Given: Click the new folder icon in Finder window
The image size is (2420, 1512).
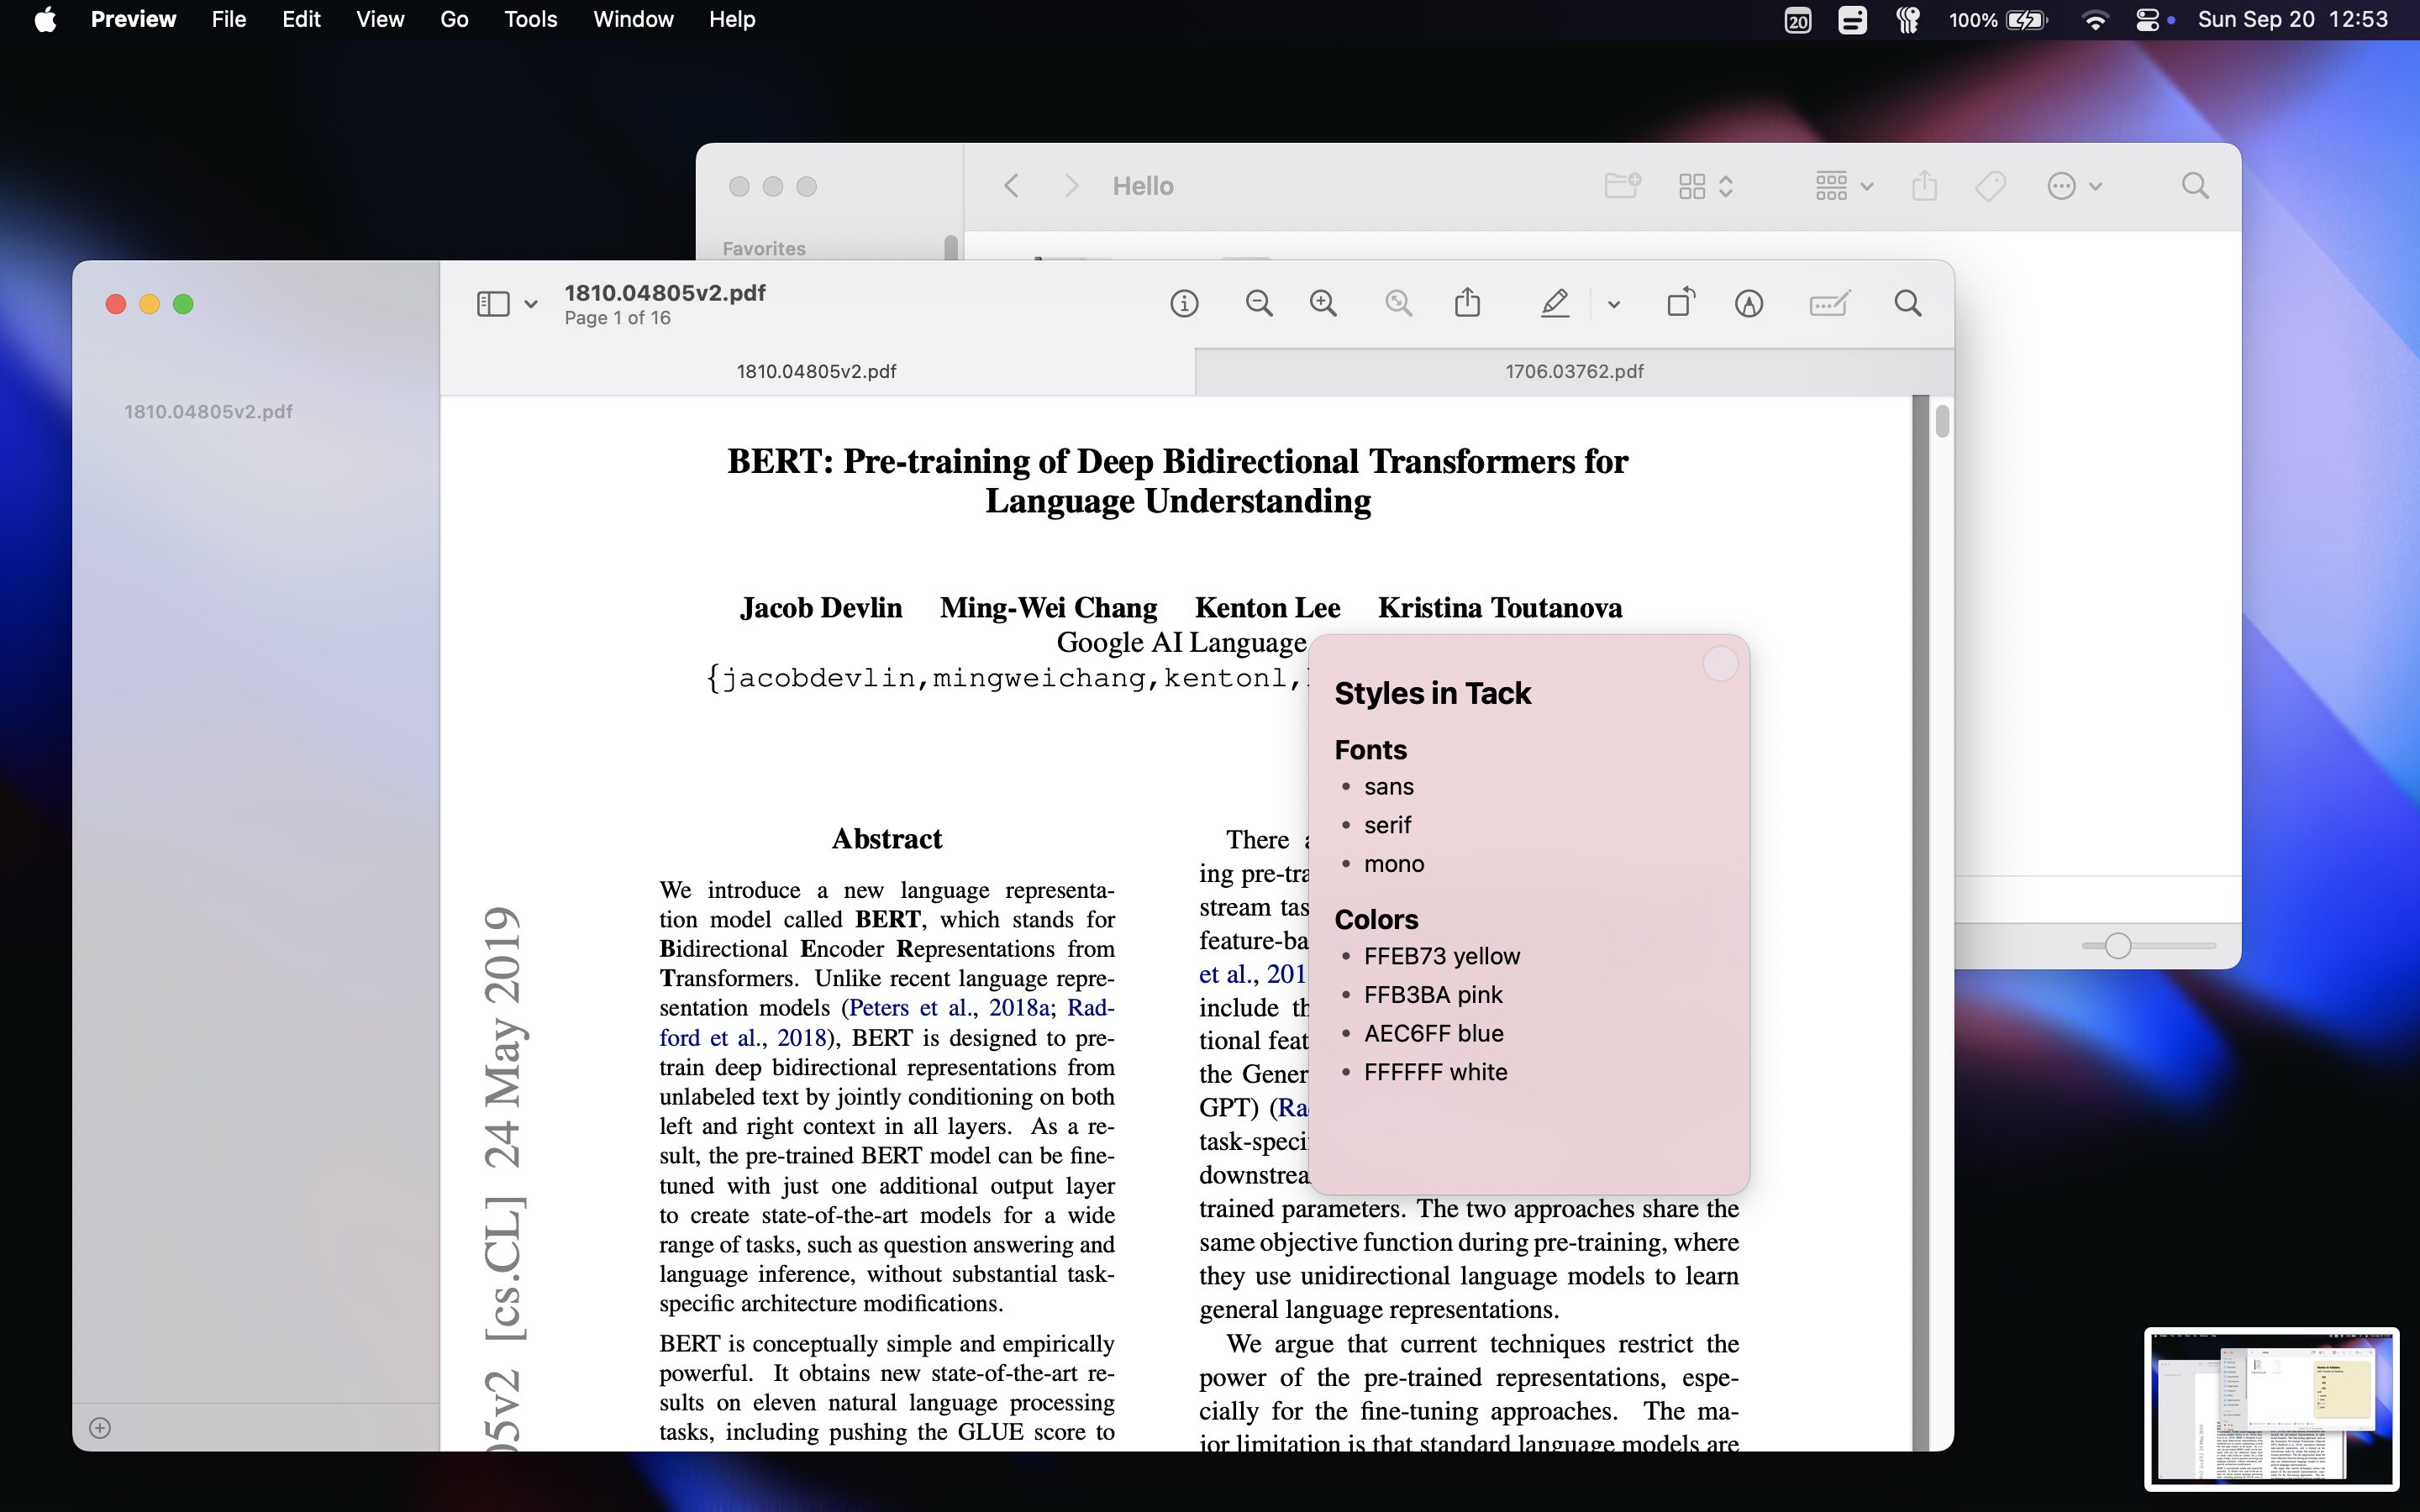Looking at the screenshot, I should (x=1622, y=185).
